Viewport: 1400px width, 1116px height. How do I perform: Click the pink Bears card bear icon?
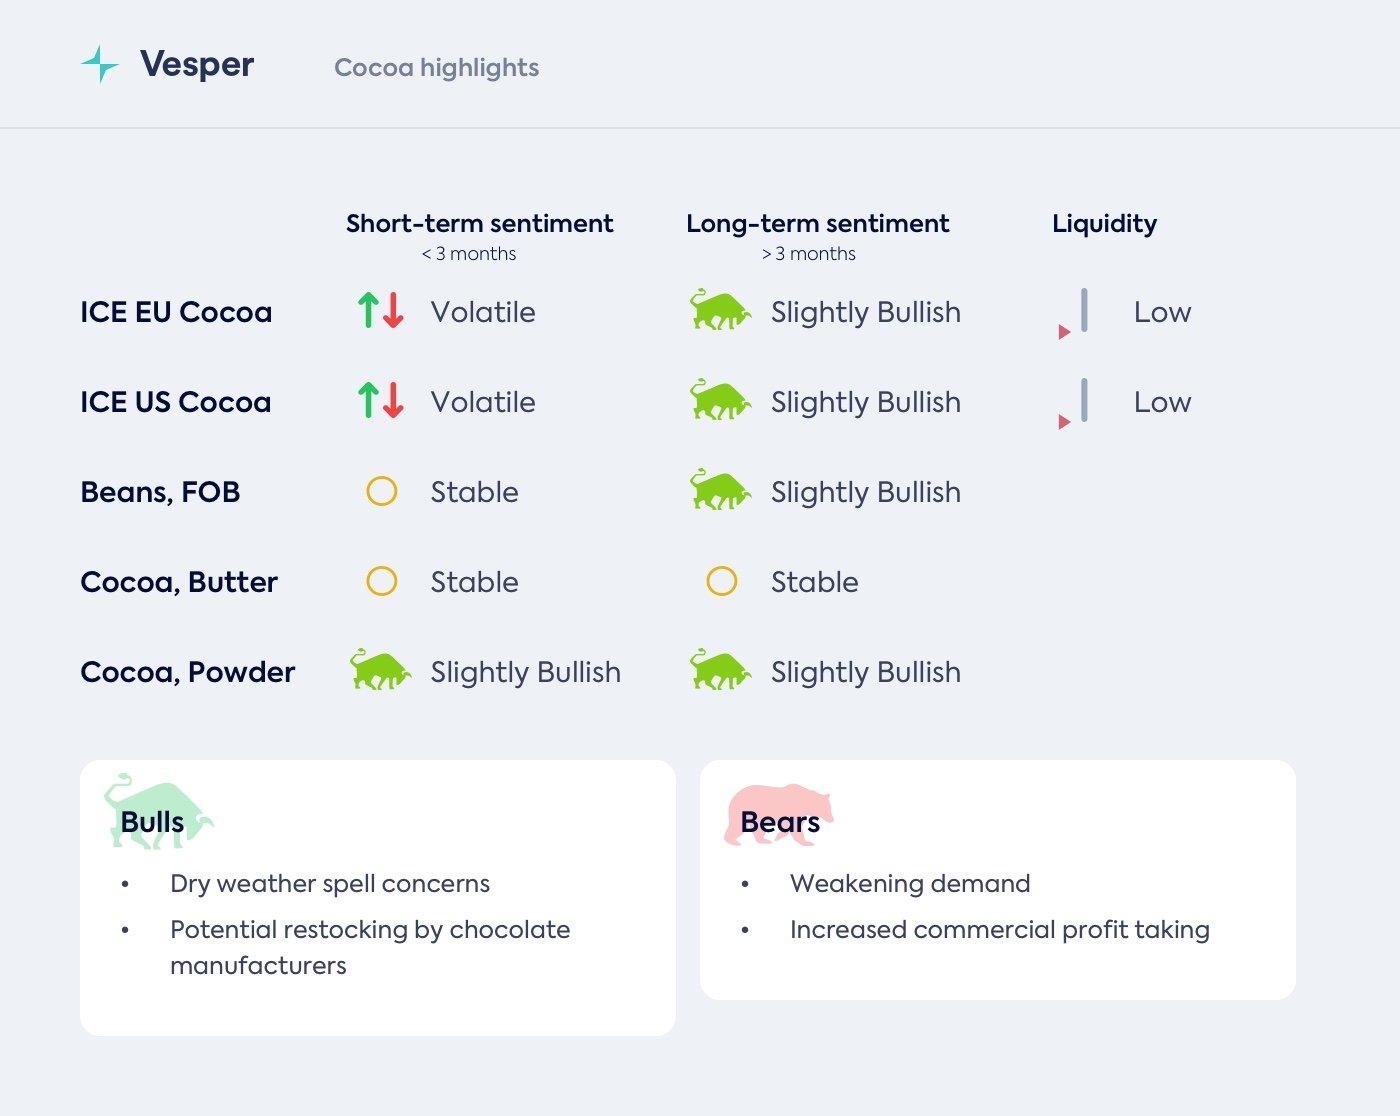[778, 814]
